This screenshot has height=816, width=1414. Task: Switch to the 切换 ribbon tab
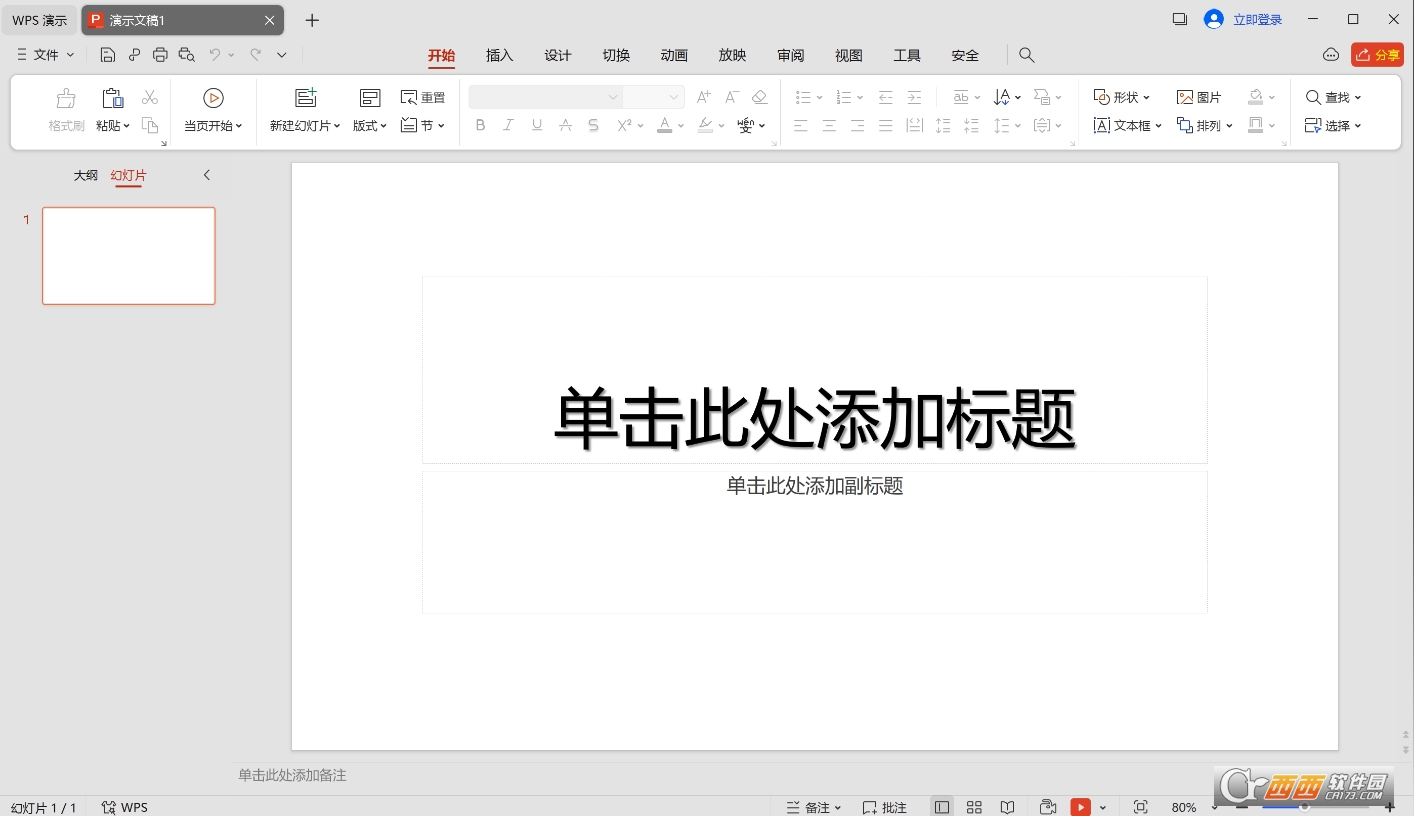coord(616,55)
